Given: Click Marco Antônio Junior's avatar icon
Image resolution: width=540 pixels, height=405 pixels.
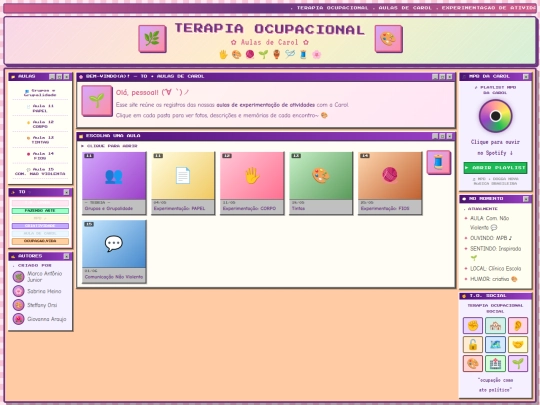Looking at the screenshot, I should click(x=19, y=277).
